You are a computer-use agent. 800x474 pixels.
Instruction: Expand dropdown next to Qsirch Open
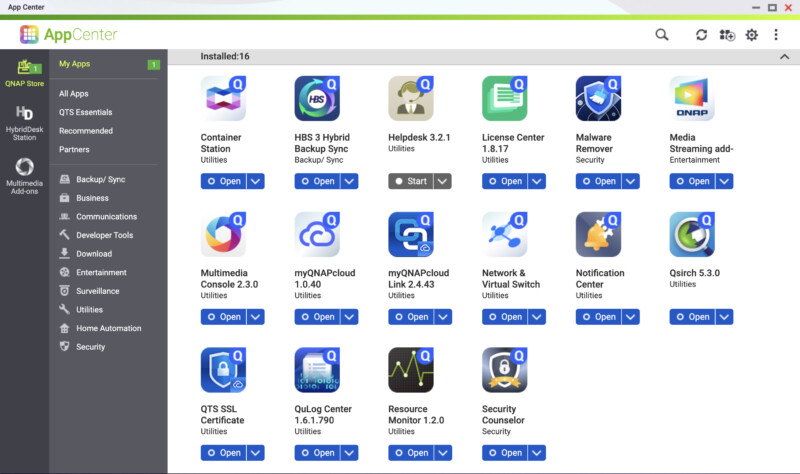pyautogui.click(x=724, y=317)
